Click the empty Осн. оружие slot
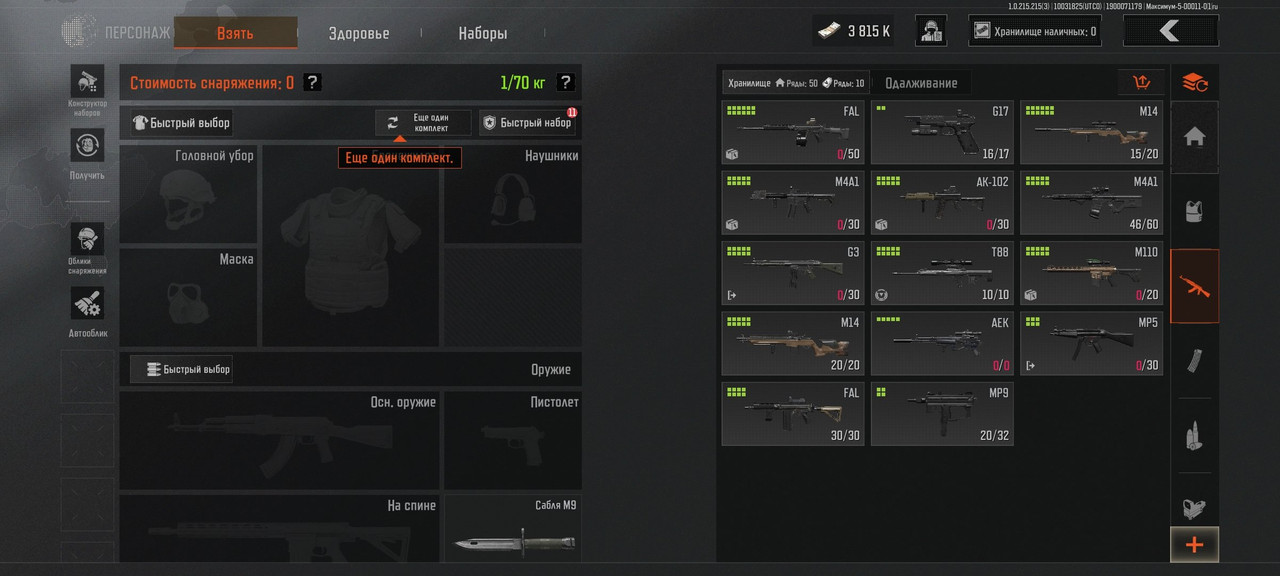Viewport: 1280px width, 576px height. pos(279,440)
